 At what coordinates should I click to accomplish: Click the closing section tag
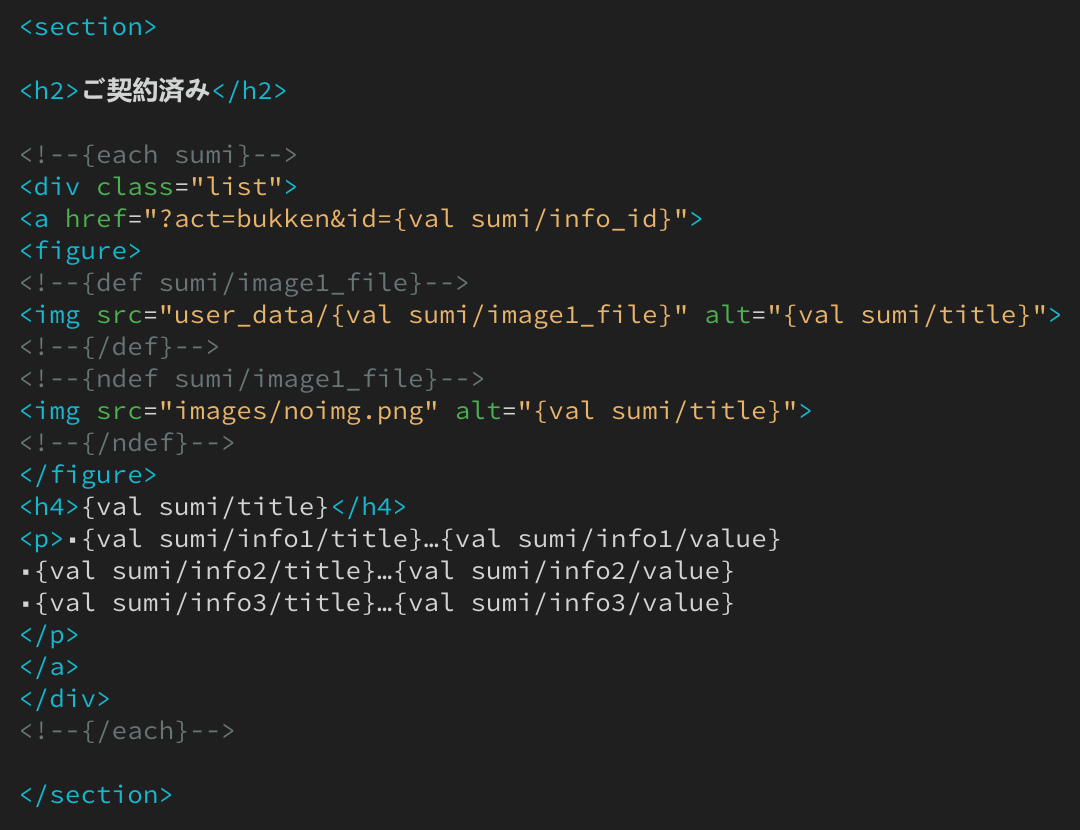pos(96,795)
